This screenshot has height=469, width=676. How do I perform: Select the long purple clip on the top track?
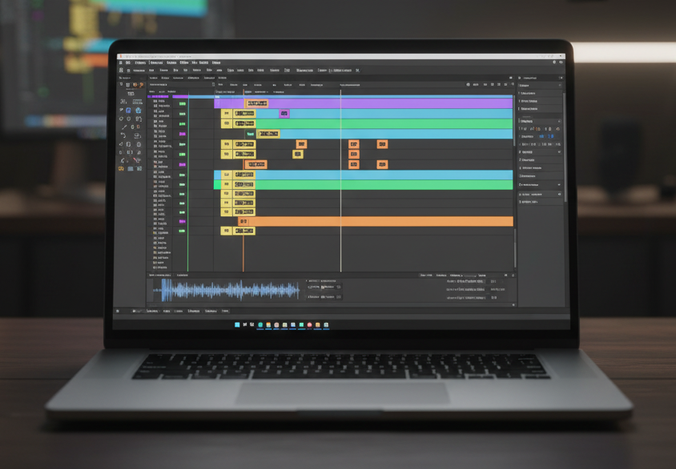coord(400,102)
